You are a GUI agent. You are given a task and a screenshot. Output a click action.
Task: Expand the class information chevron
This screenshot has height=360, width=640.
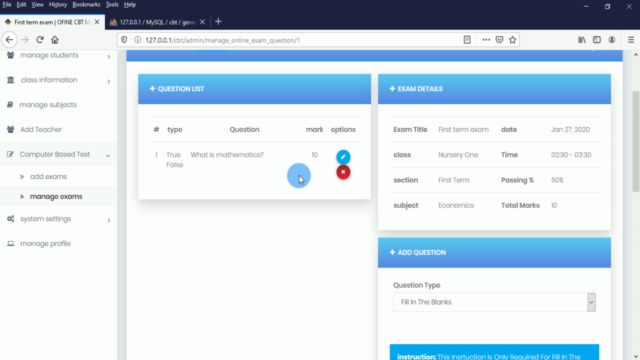pos(109,81)
